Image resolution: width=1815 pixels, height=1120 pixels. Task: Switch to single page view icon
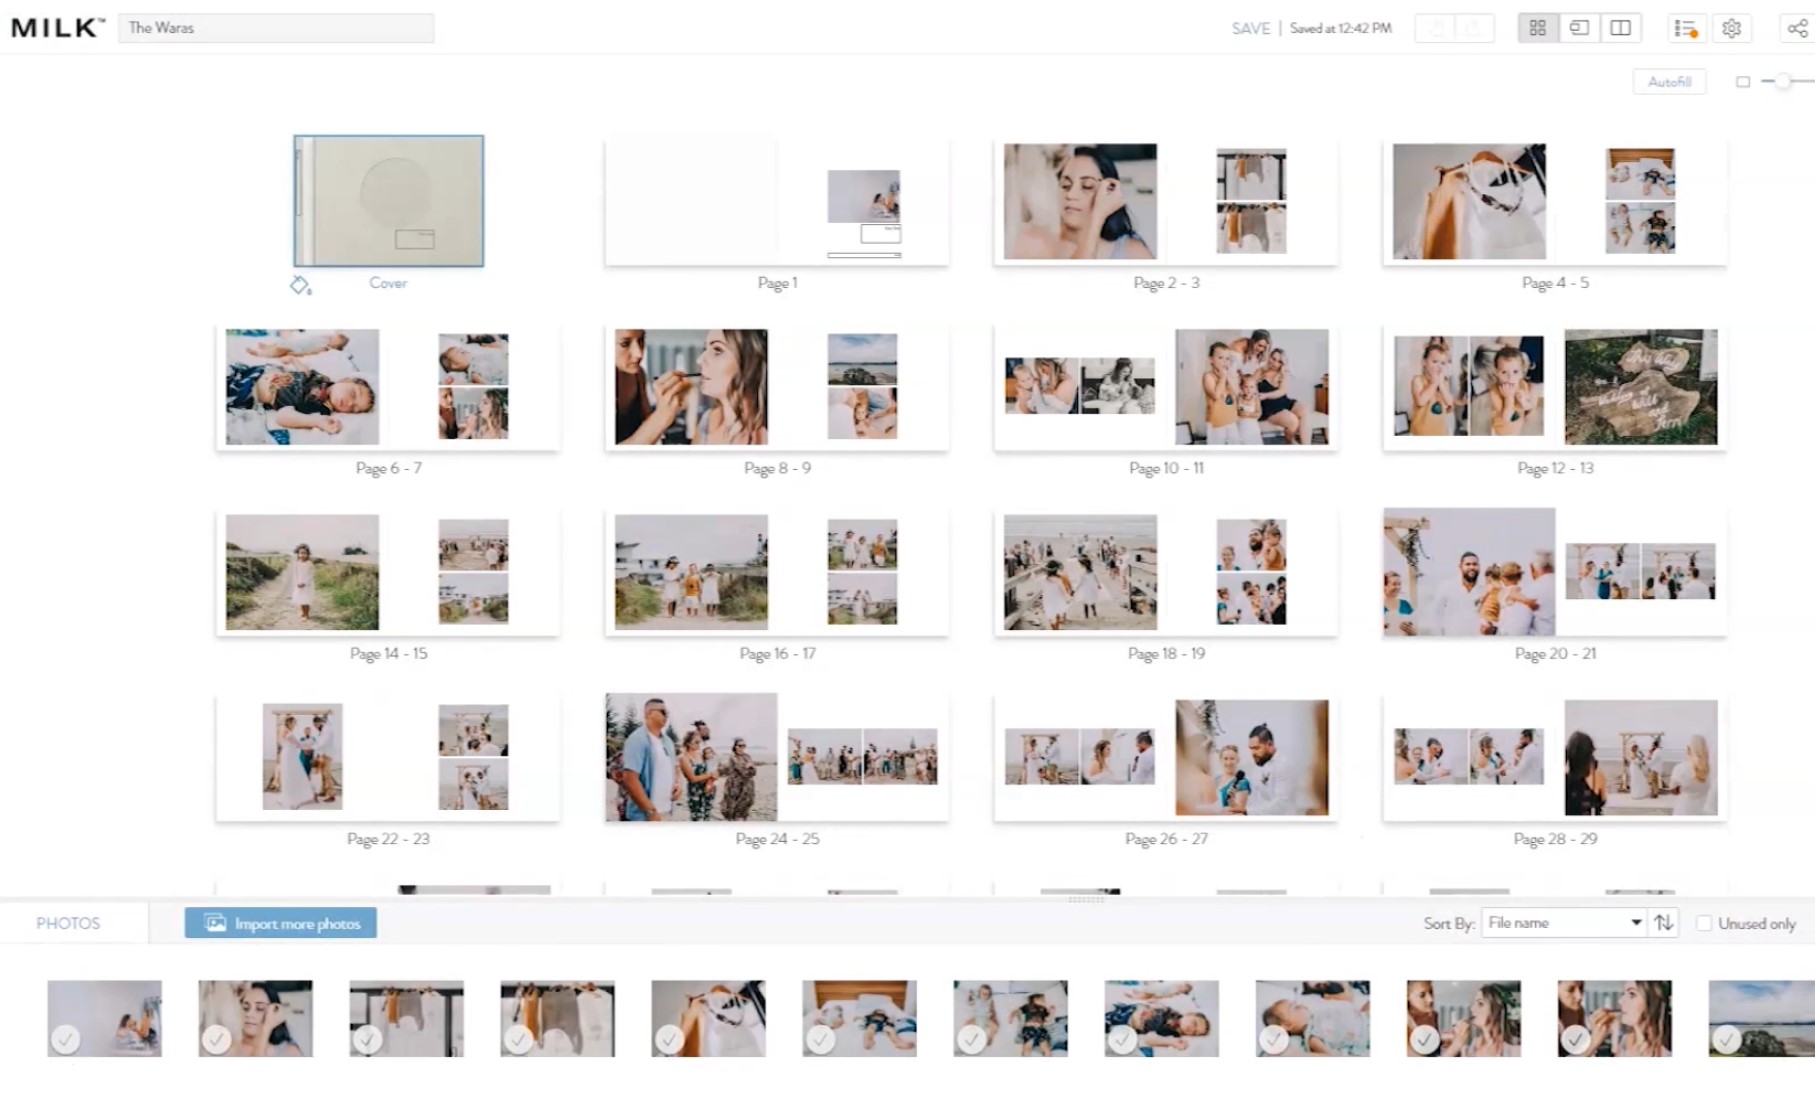coord(1579,28)
